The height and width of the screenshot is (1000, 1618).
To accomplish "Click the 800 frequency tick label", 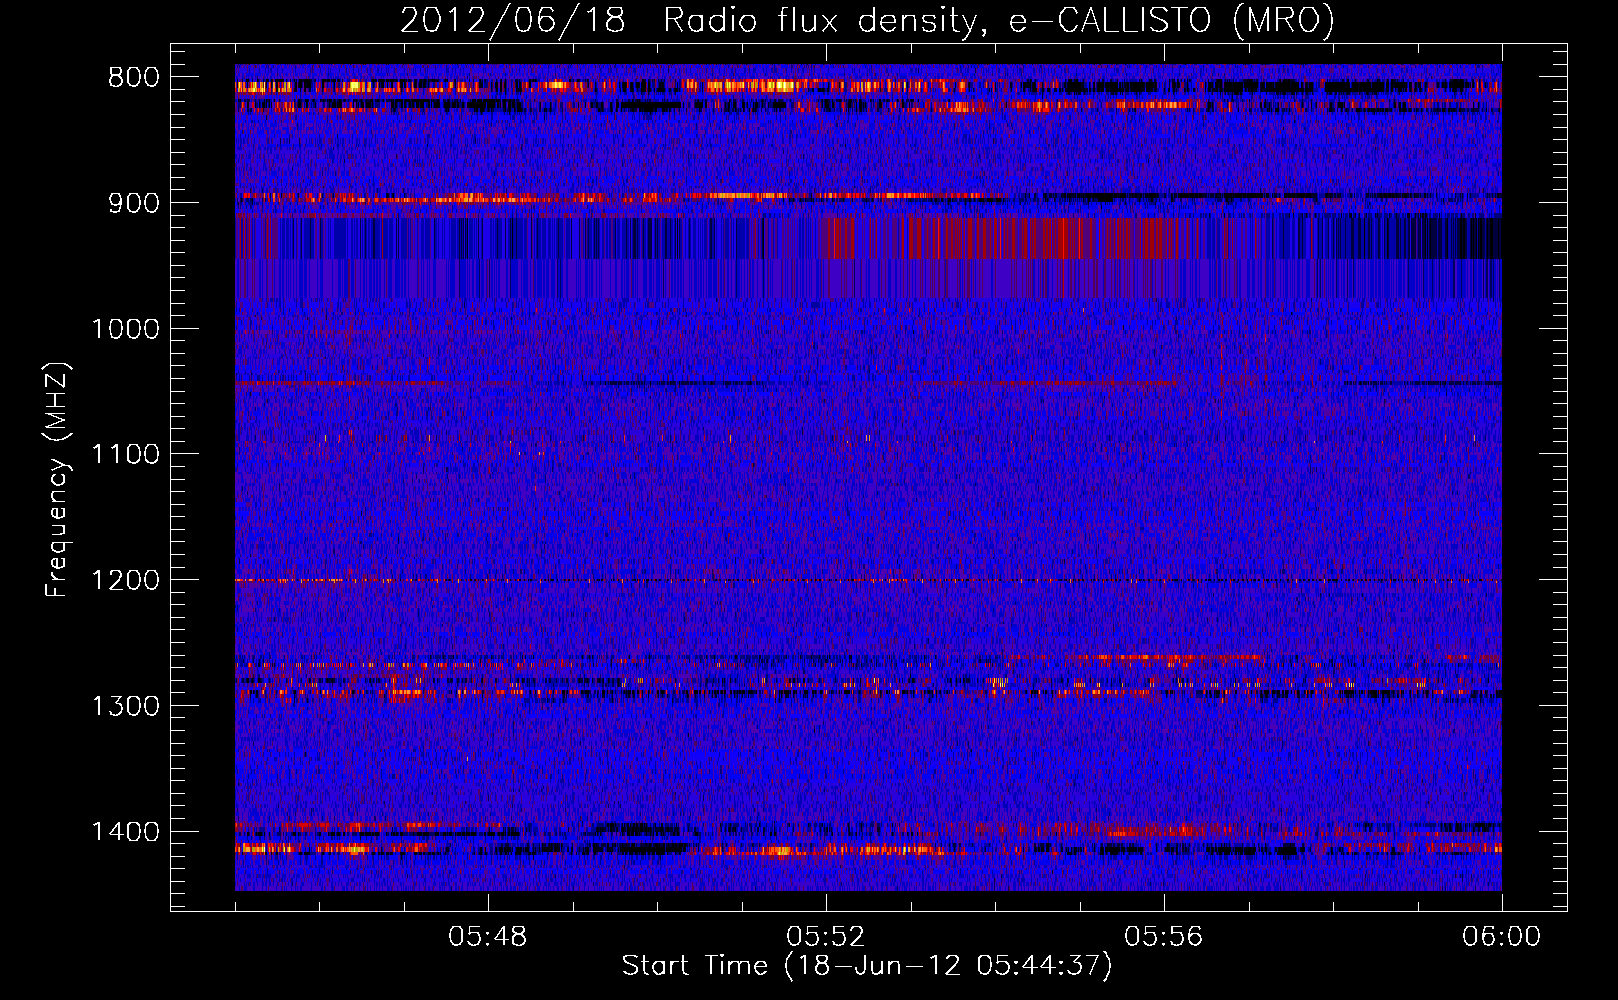I will tap(134, 78).
